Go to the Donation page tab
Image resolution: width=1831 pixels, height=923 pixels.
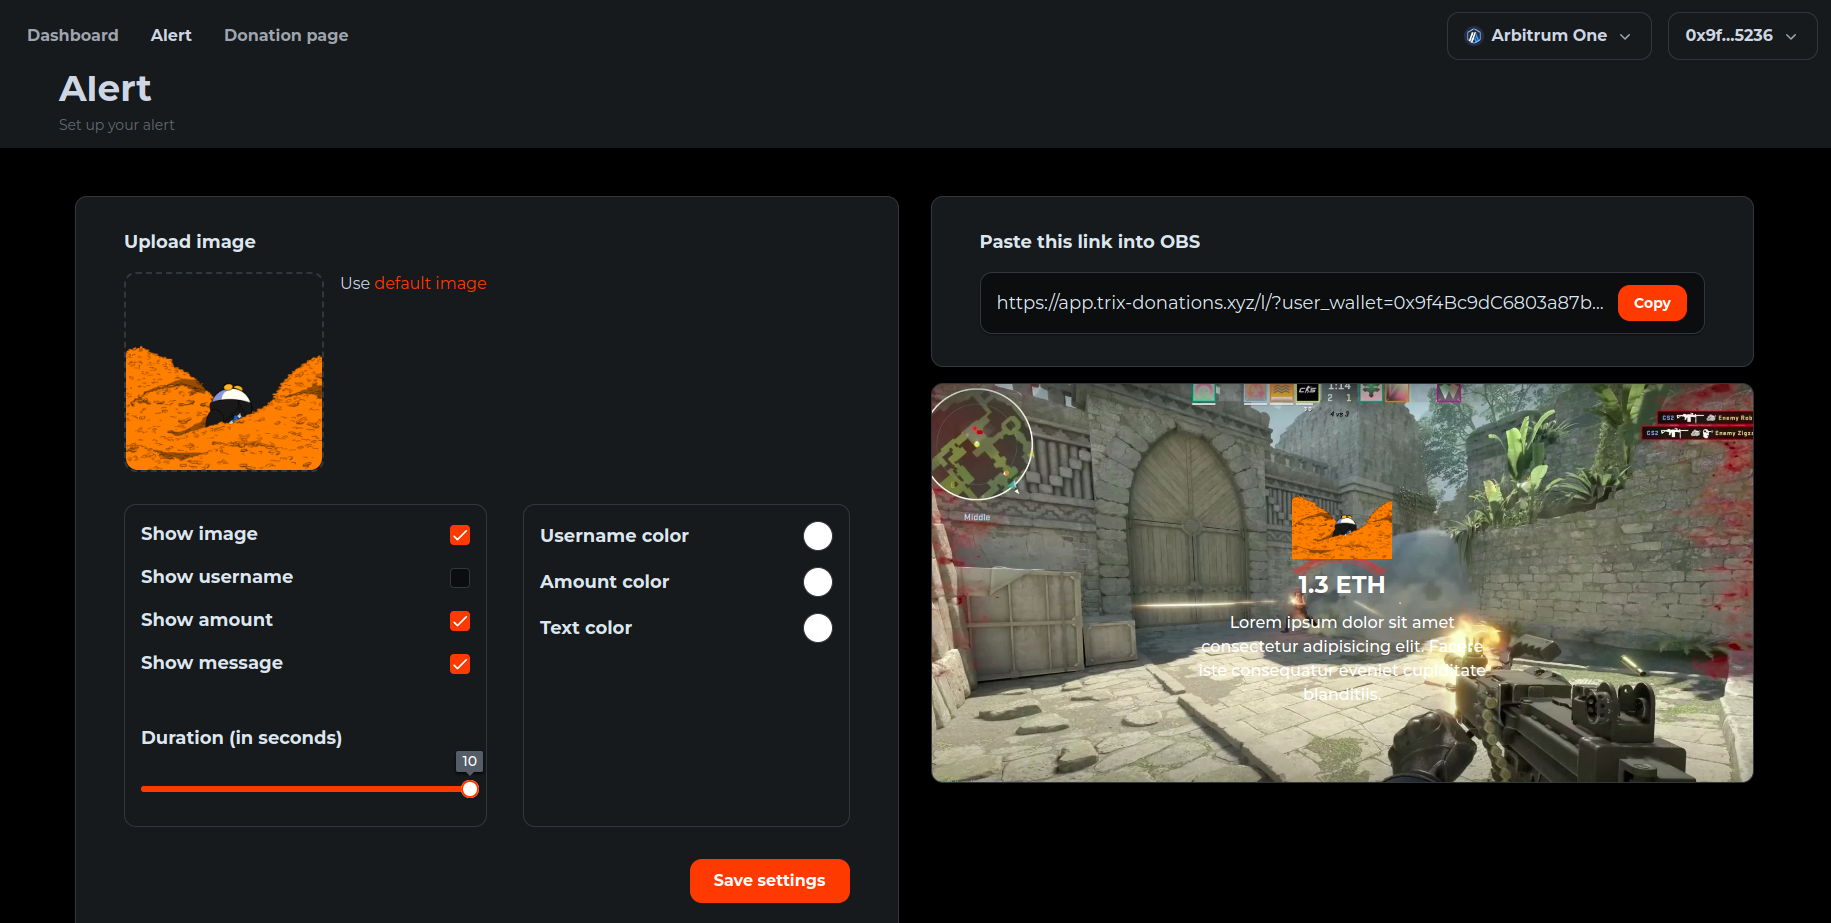[286, 35]
